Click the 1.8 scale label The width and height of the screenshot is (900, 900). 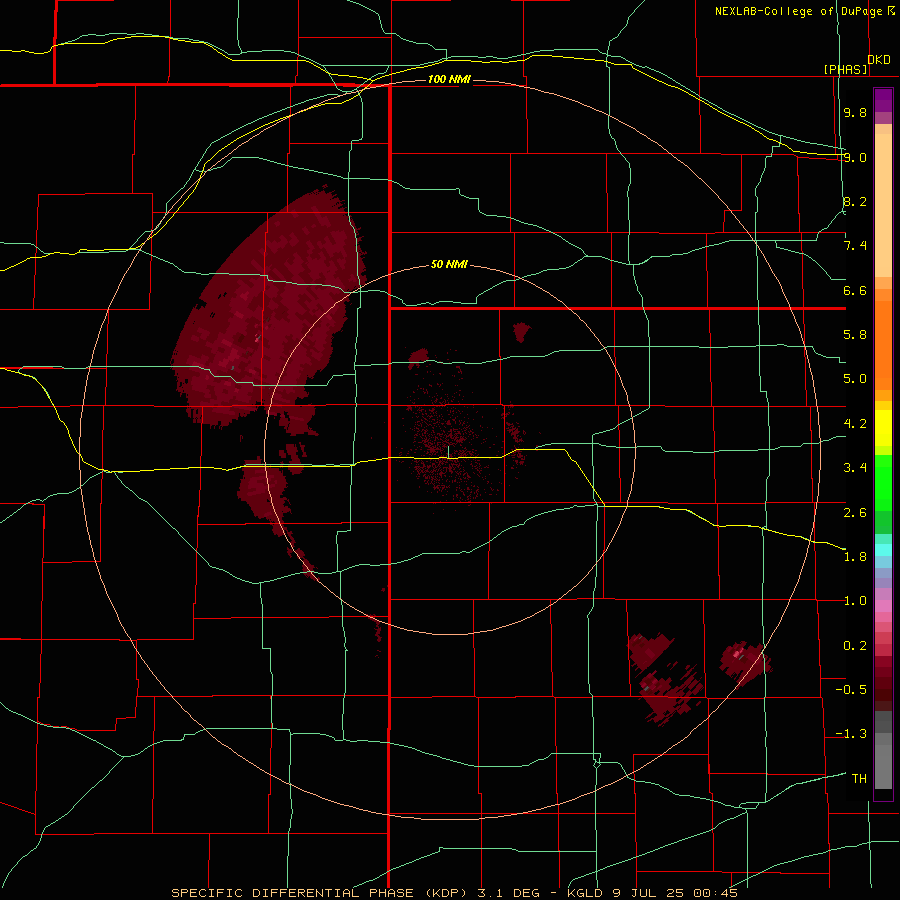pos(855,557)
